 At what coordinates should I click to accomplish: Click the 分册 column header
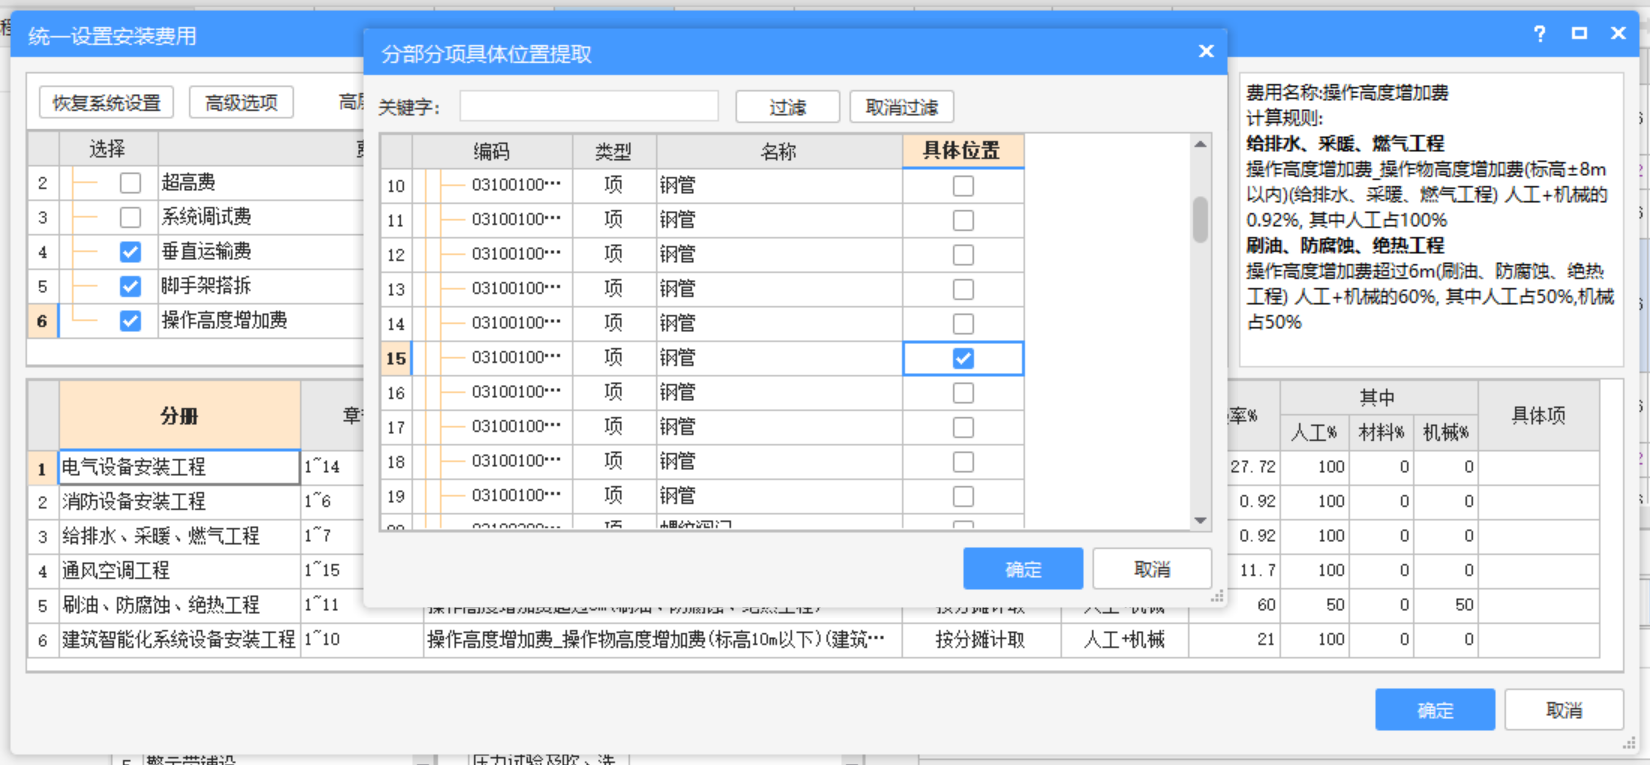tap(179, 415)
